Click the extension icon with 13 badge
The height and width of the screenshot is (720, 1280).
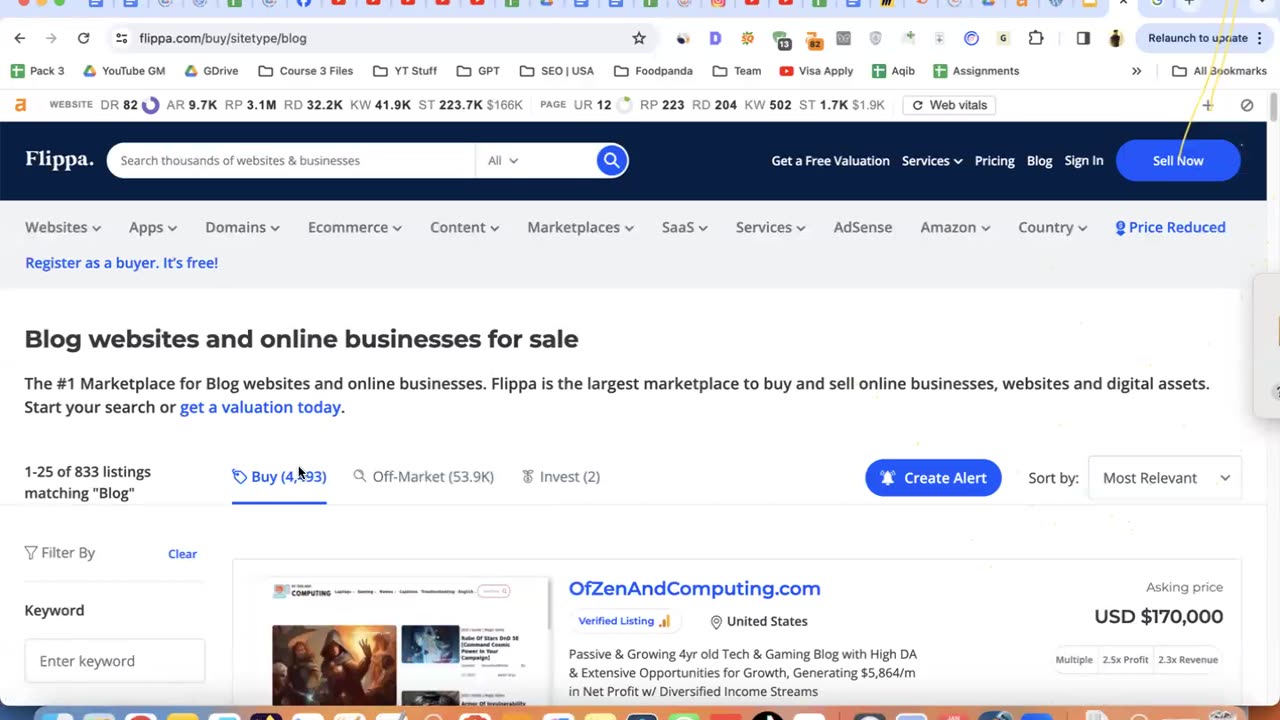tap(781, 40)
